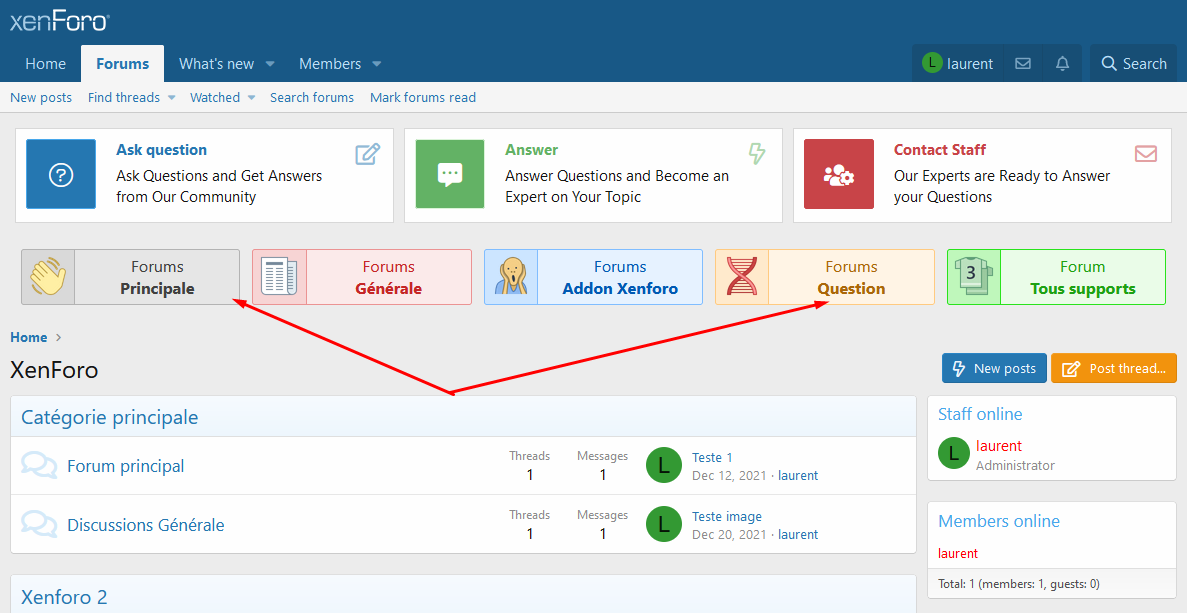The height and width of the screenshot is (613, 1187).
Task: Click the green Answer chat icon
Action: (450, 174)
